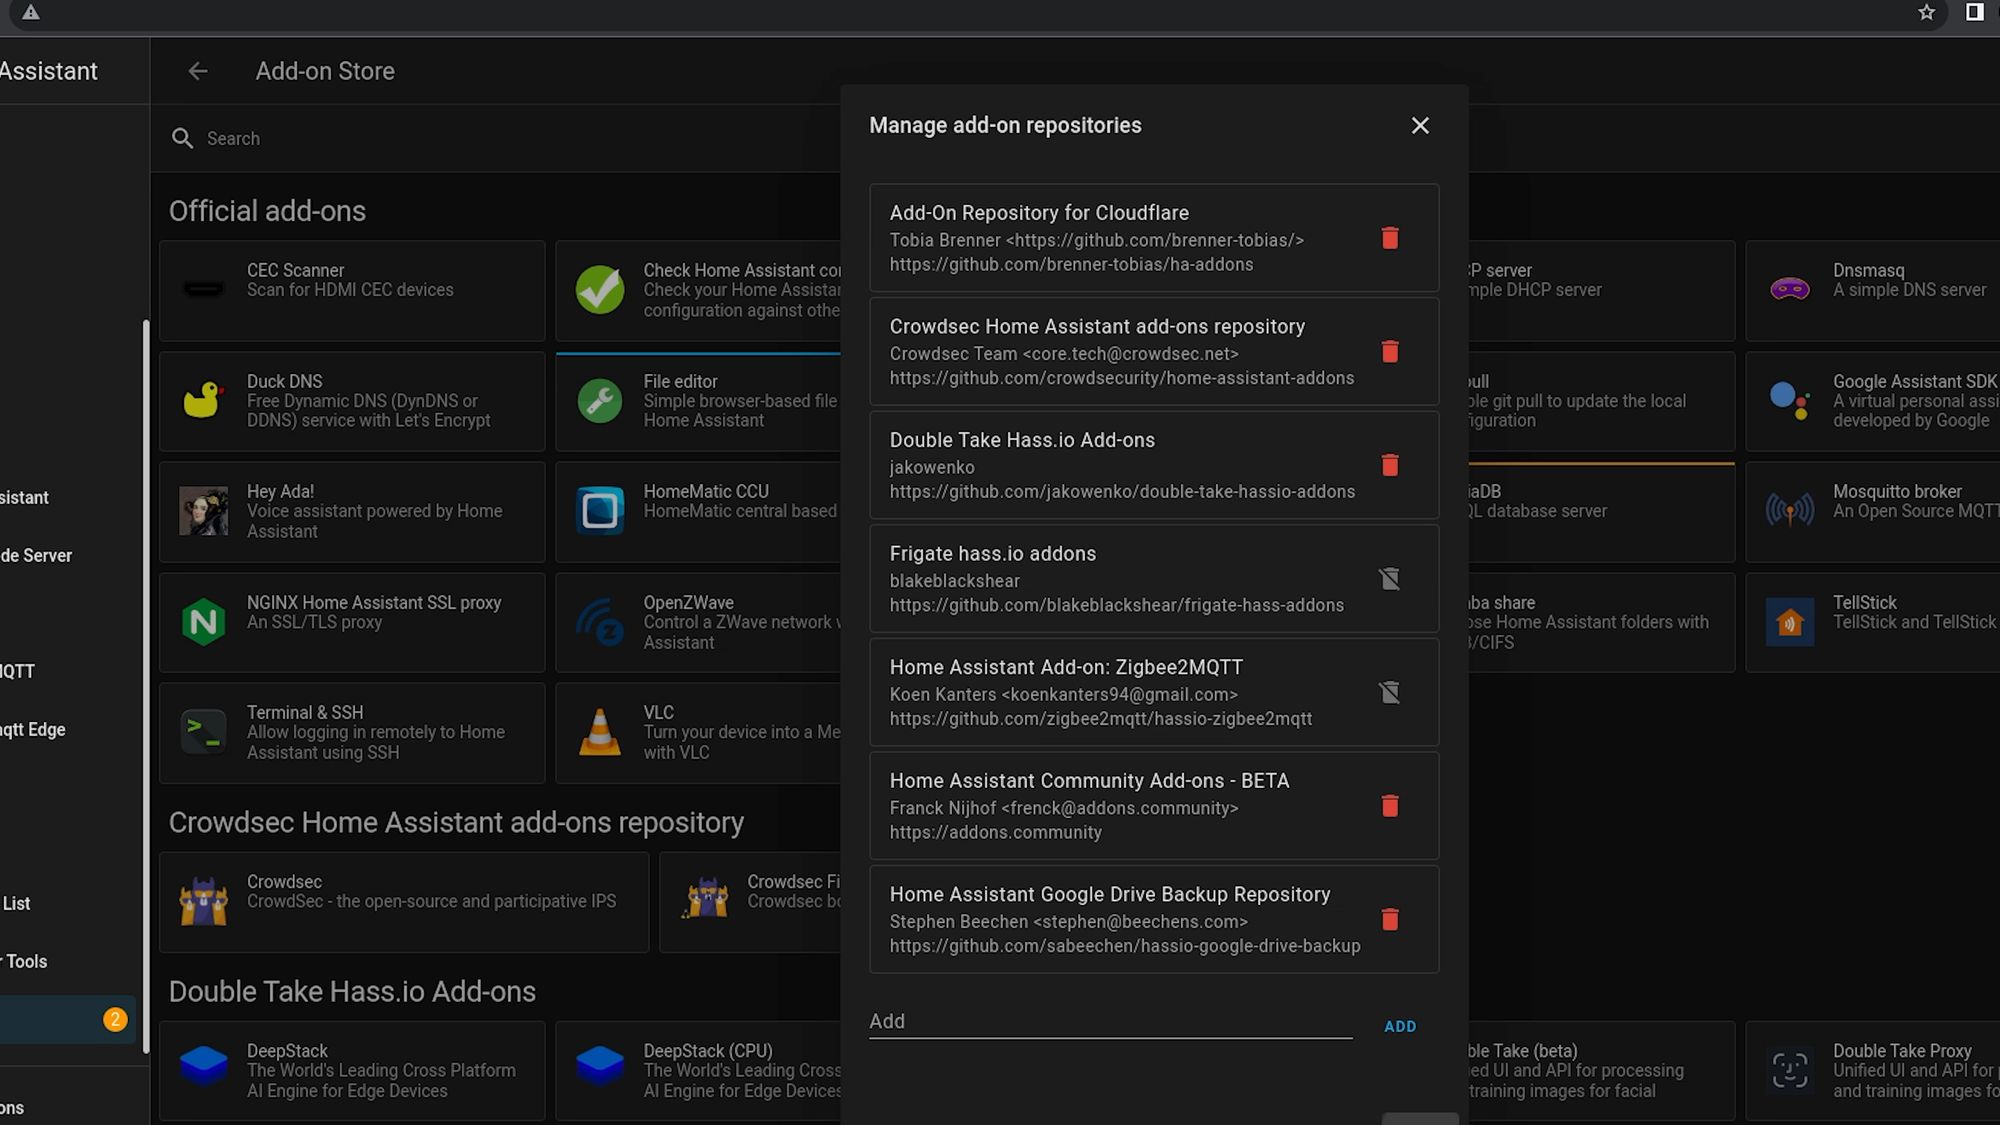The width and height of the screenshot is (2000, 1125).
Task: Open Double Take Proxy add-on icon
Action: (x=1790, y=1070)
